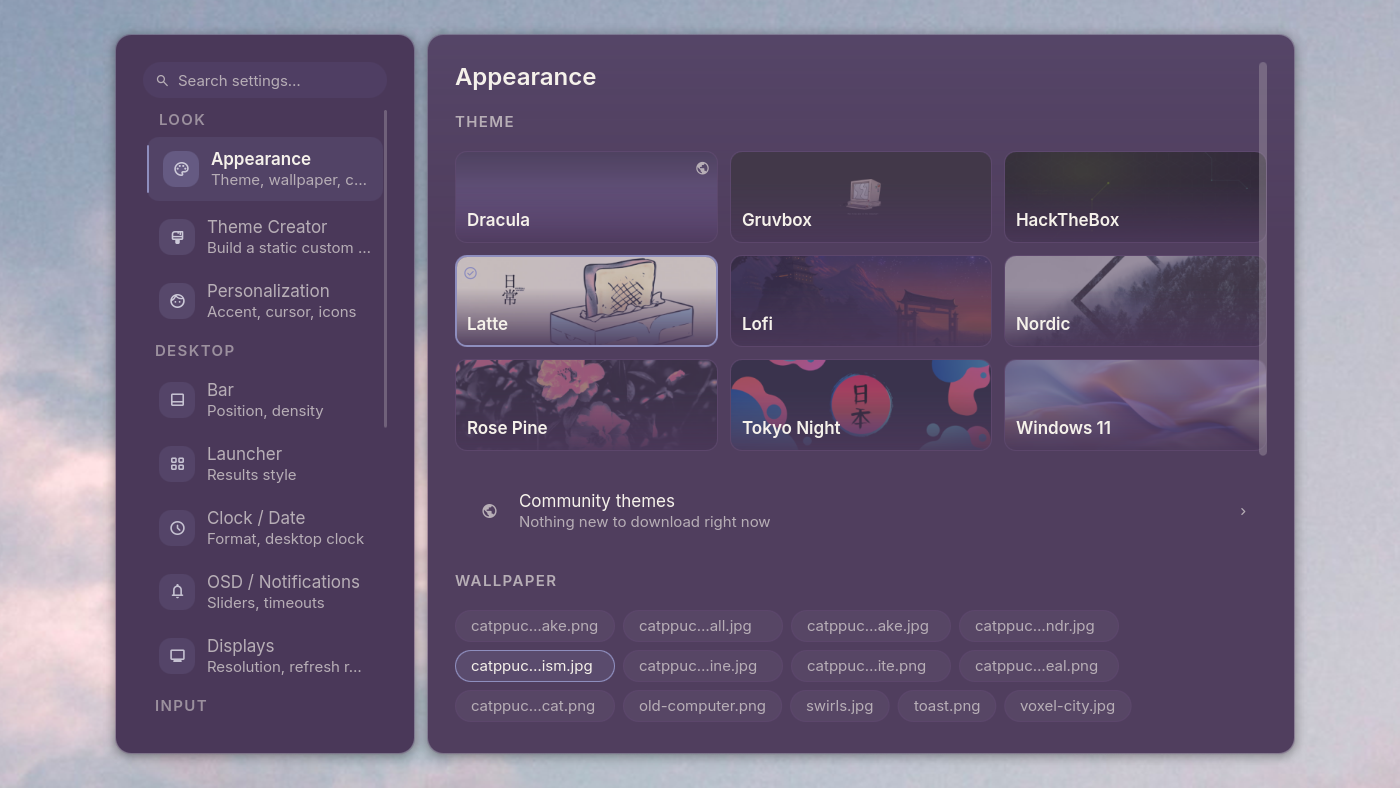1400x788 pixels.
Task: Click the Theme Creator paint roller icon
Action: pyautogui.click(x=177, y=237)
